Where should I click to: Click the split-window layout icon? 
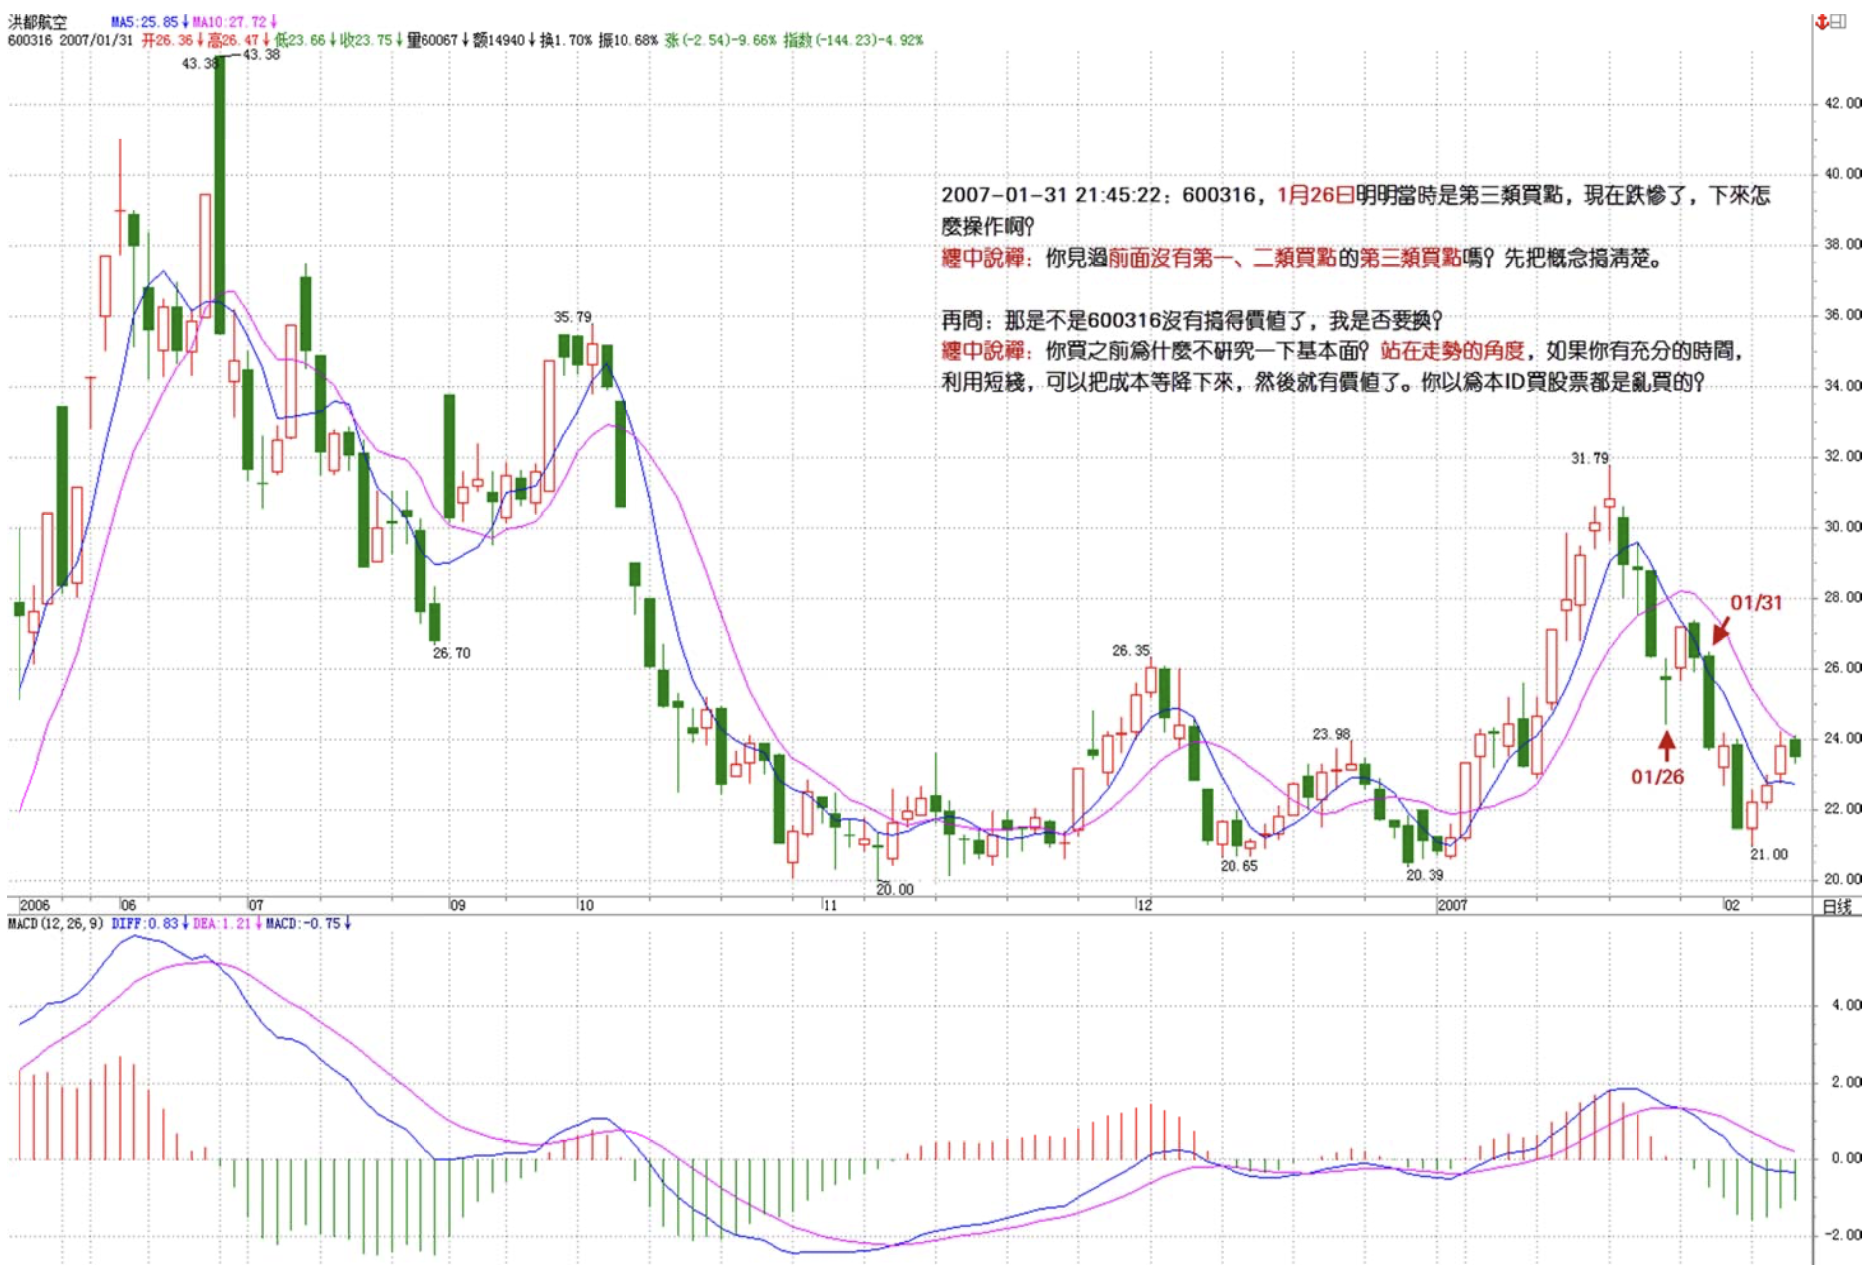coord(1840,22)
